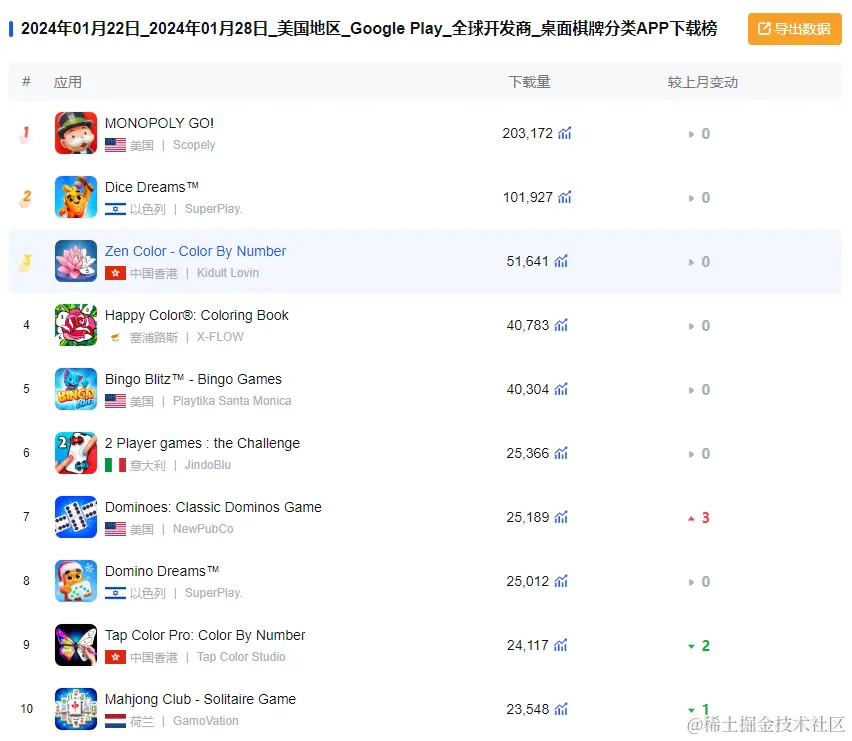The height and width of the screenshot is (741, 852).
Task: Click the Playtika Santa Monica developer name
Action: coord(232,401)
